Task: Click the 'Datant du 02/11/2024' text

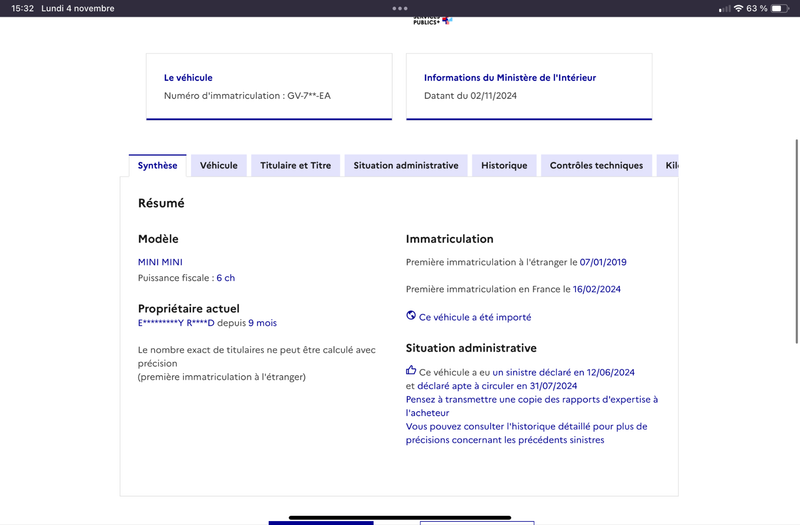Action: 470,95
